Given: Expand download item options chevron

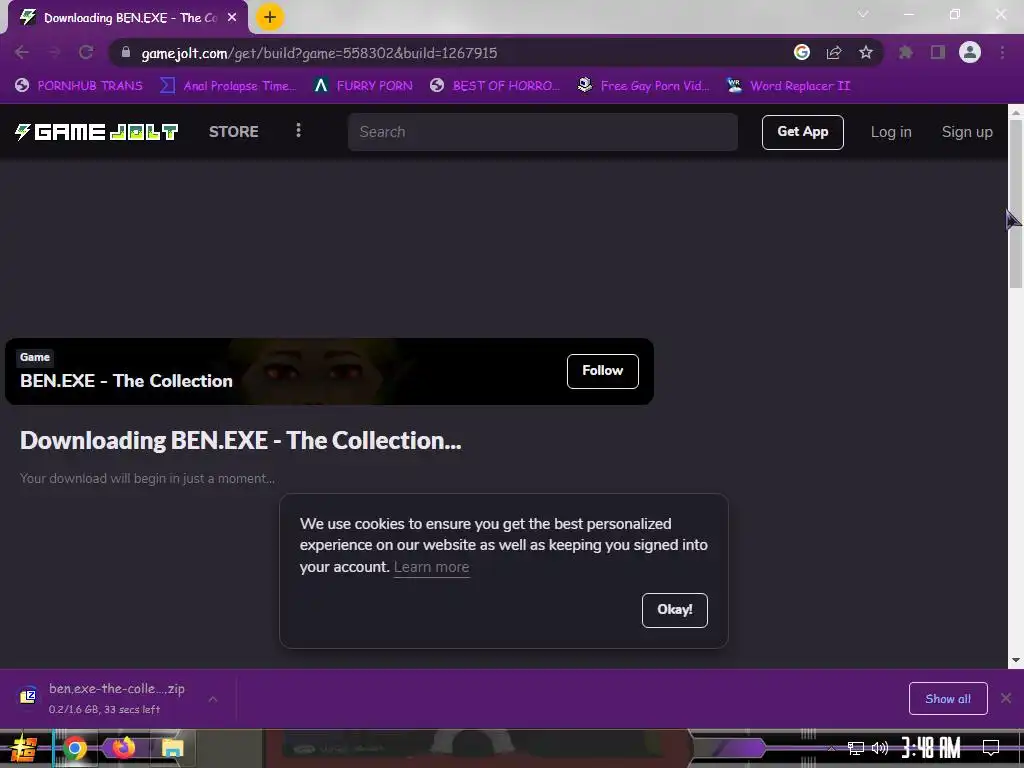Looking at the screenshot, I should pos(213,699).
